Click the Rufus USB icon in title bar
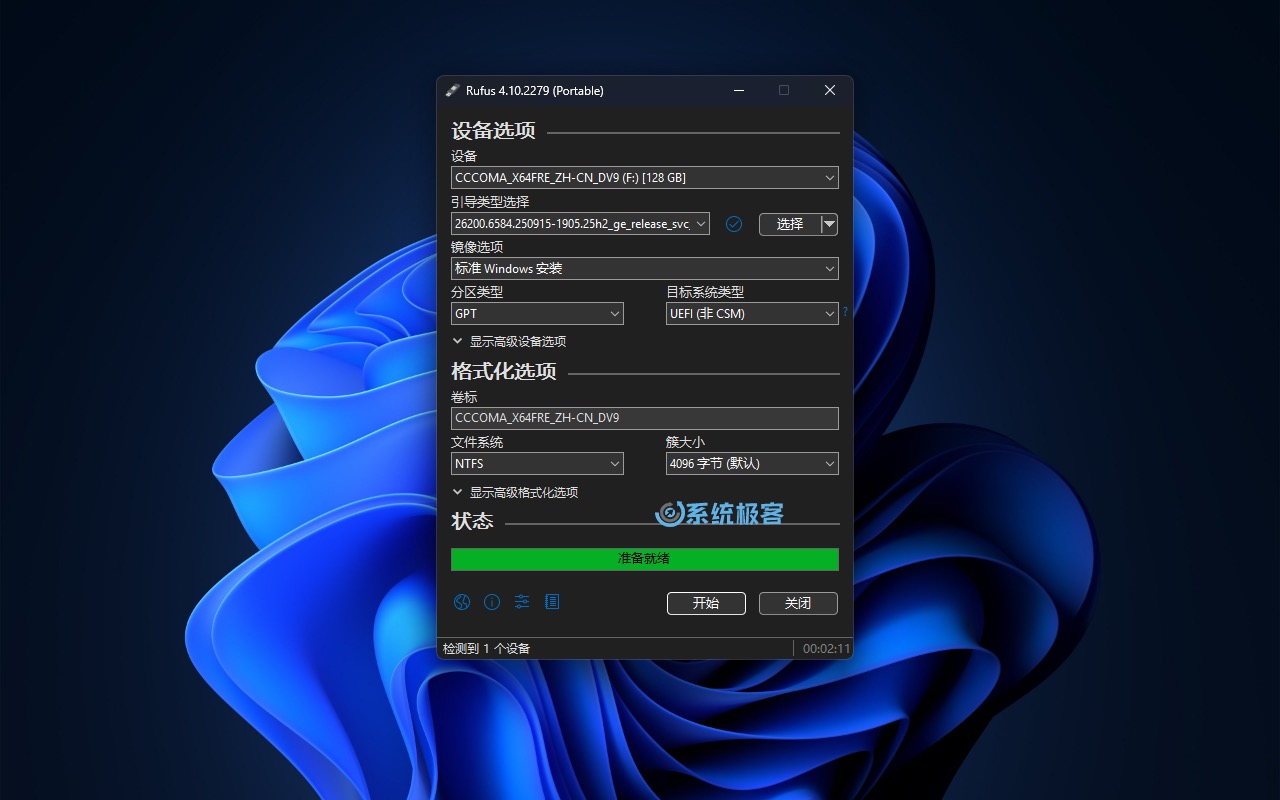The height and width of the screenshot is (800, 1280). [452, 90]
